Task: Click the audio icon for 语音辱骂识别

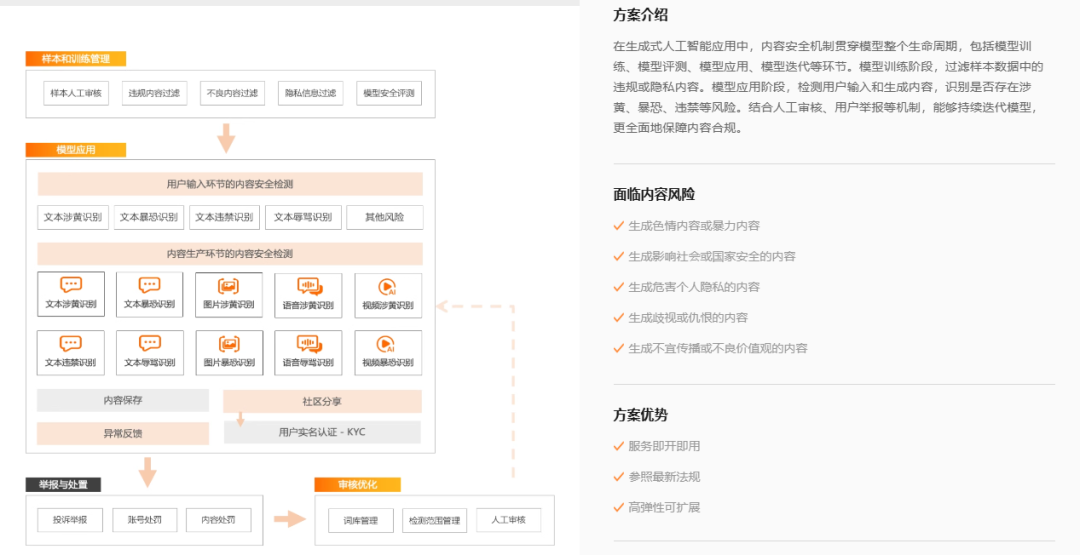Action: [308, 343]
